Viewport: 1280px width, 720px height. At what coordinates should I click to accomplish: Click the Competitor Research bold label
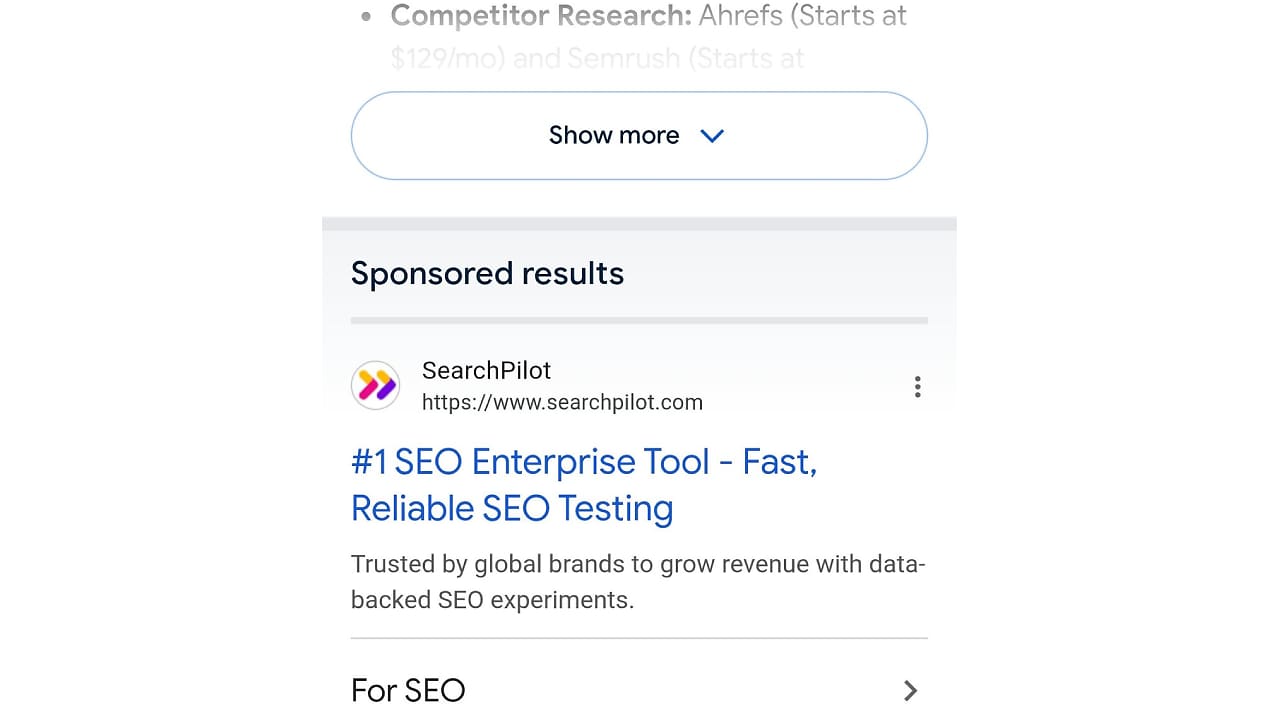pos(541,16)
